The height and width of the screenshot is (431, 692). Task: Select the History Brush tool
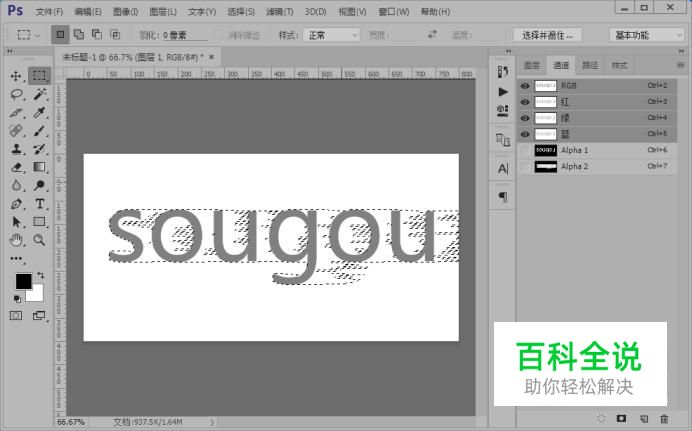[x=39, y=149]
